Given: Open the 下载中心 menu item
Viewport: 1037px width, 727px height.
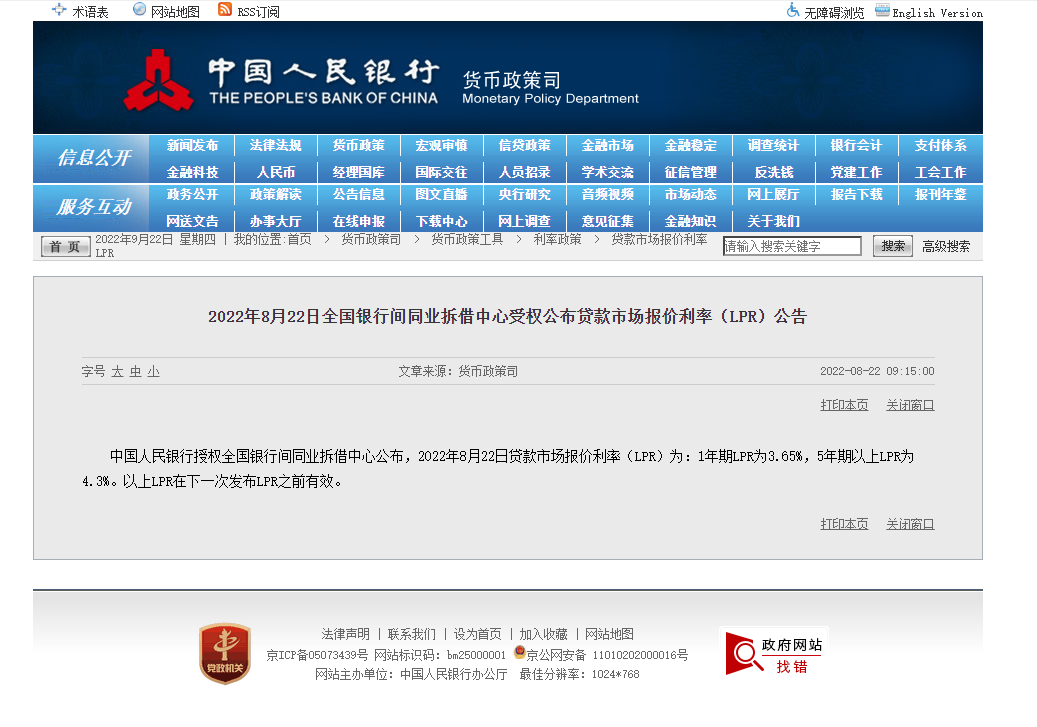Looking at the screenshot, I should click(442, 222).
